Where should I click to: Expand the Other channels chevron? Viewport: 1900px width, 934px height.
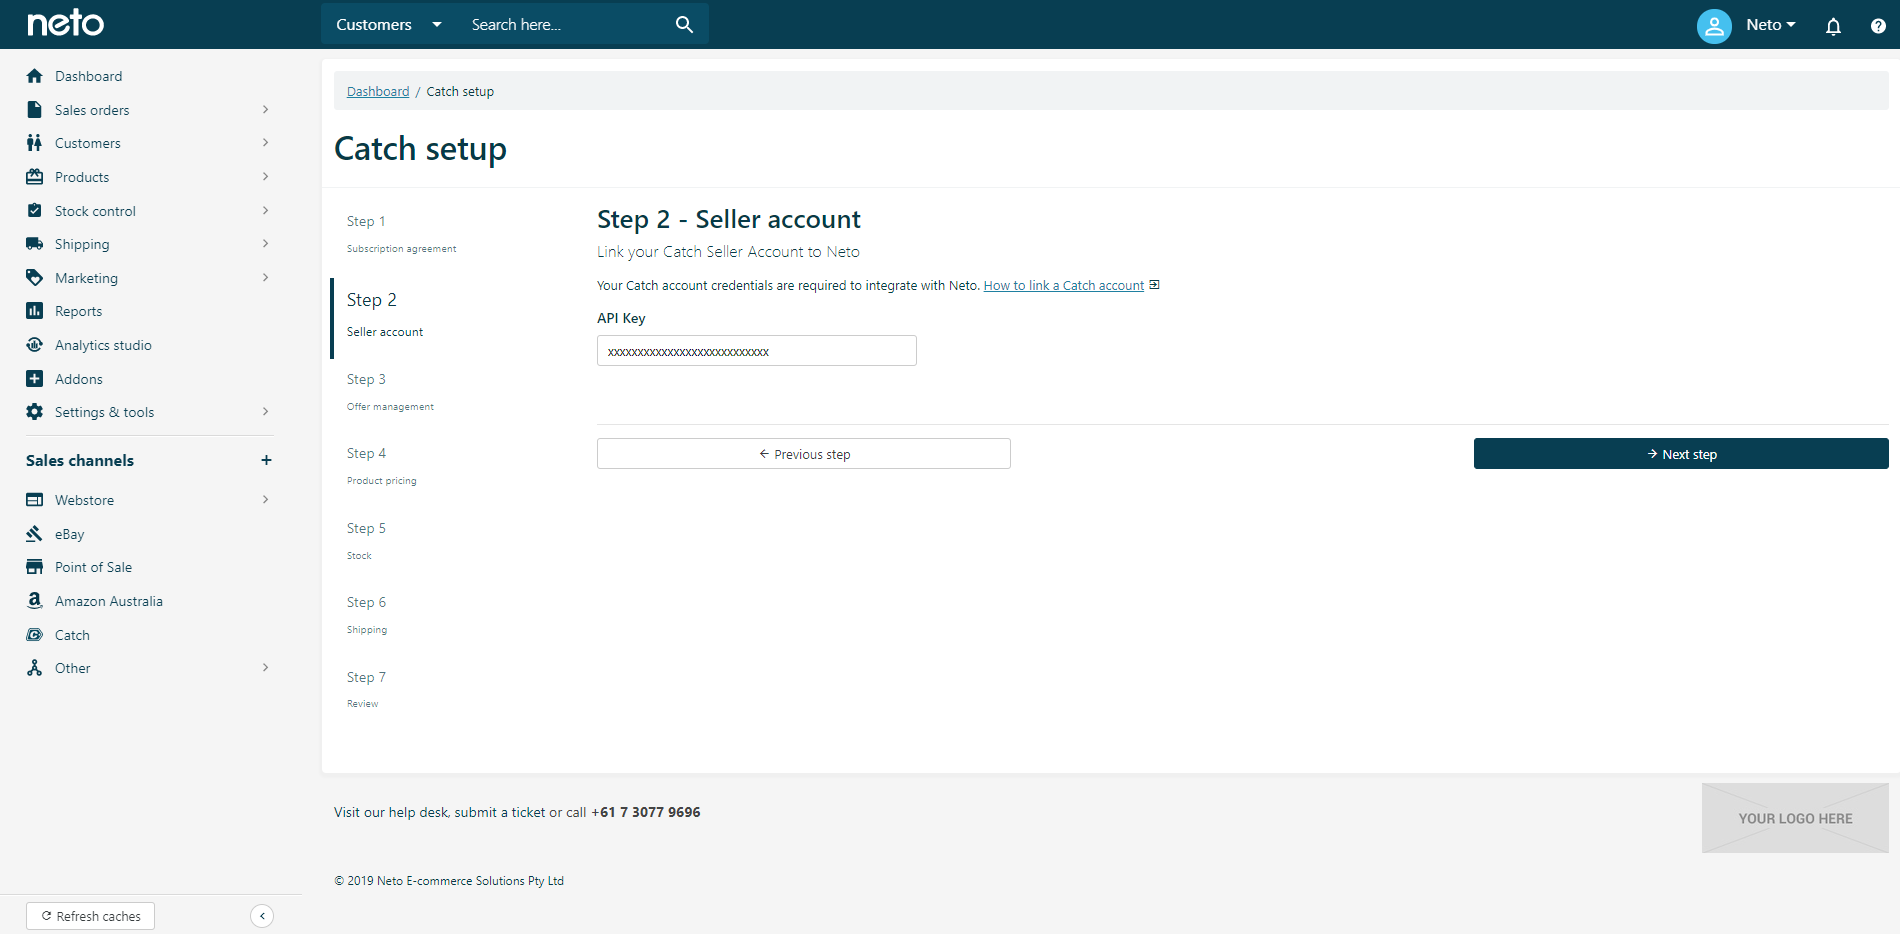pyautogui.click(x=265, y=668)
